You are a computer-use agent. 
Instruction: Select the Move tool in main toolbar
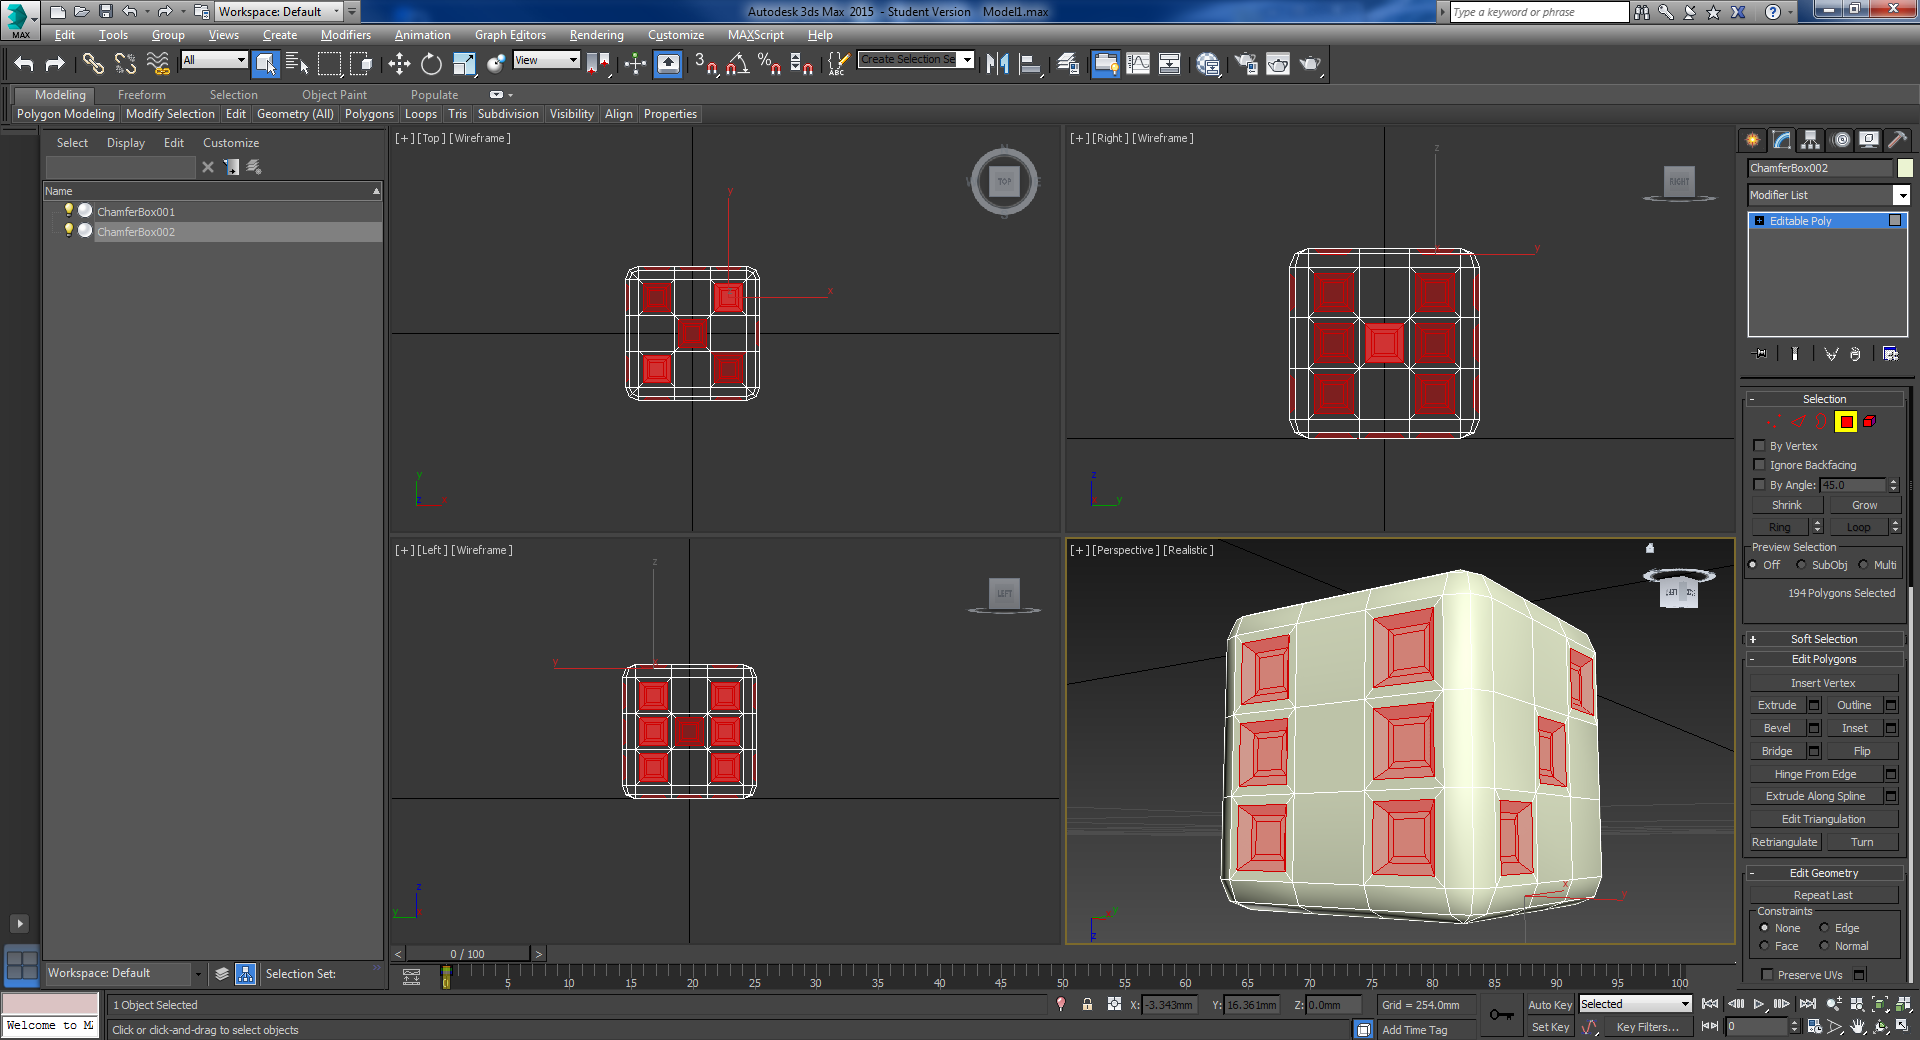point(399,64)
